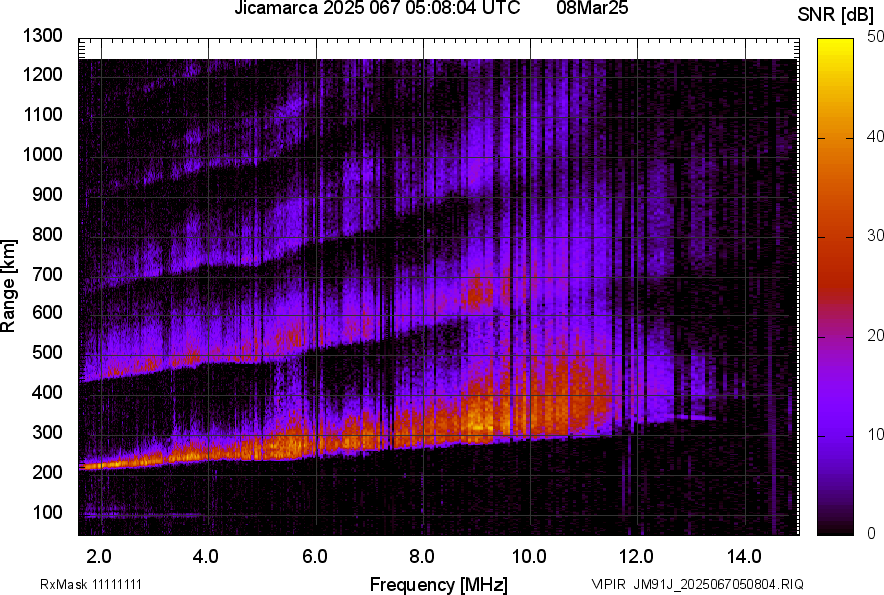Viewport: 884px width, 595px height.
Task: Click the frequency axis tick '6.0'
Action: tap(315, 557)
